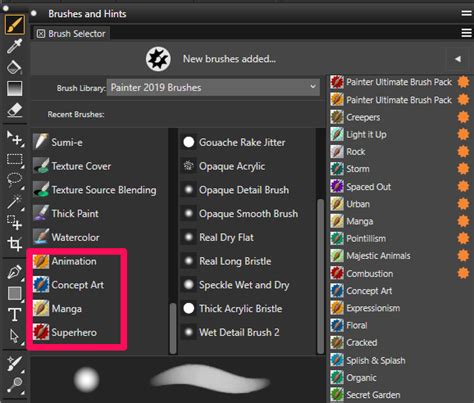The width and height of the screenshot is (474, 403).
Task: Select the Magnifier tool
Action: click(15, 386)
